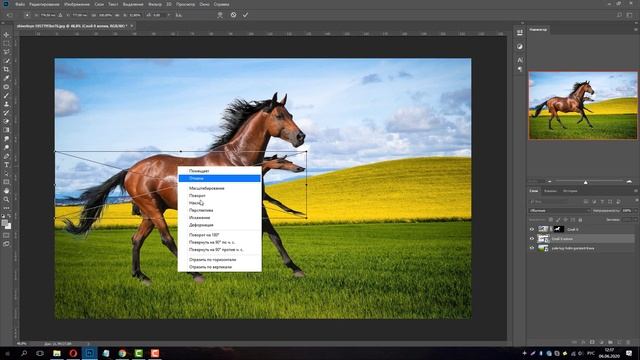The image size is (640, 360).
Task: Toggle type layer filter in Layers panel
Action: coord(602,202)
